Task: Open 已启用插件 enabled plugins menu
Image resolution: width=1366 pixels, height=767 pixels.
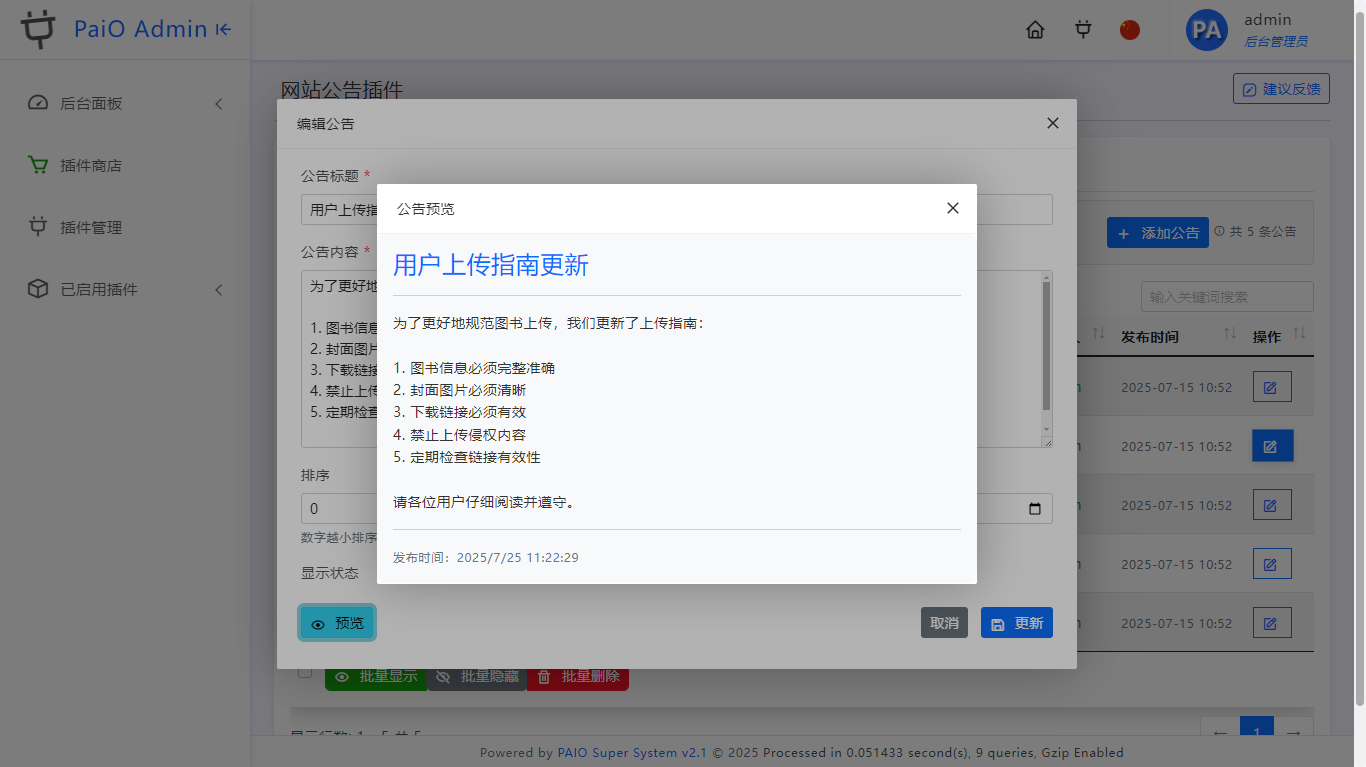Action: click(x=125, y=289)
